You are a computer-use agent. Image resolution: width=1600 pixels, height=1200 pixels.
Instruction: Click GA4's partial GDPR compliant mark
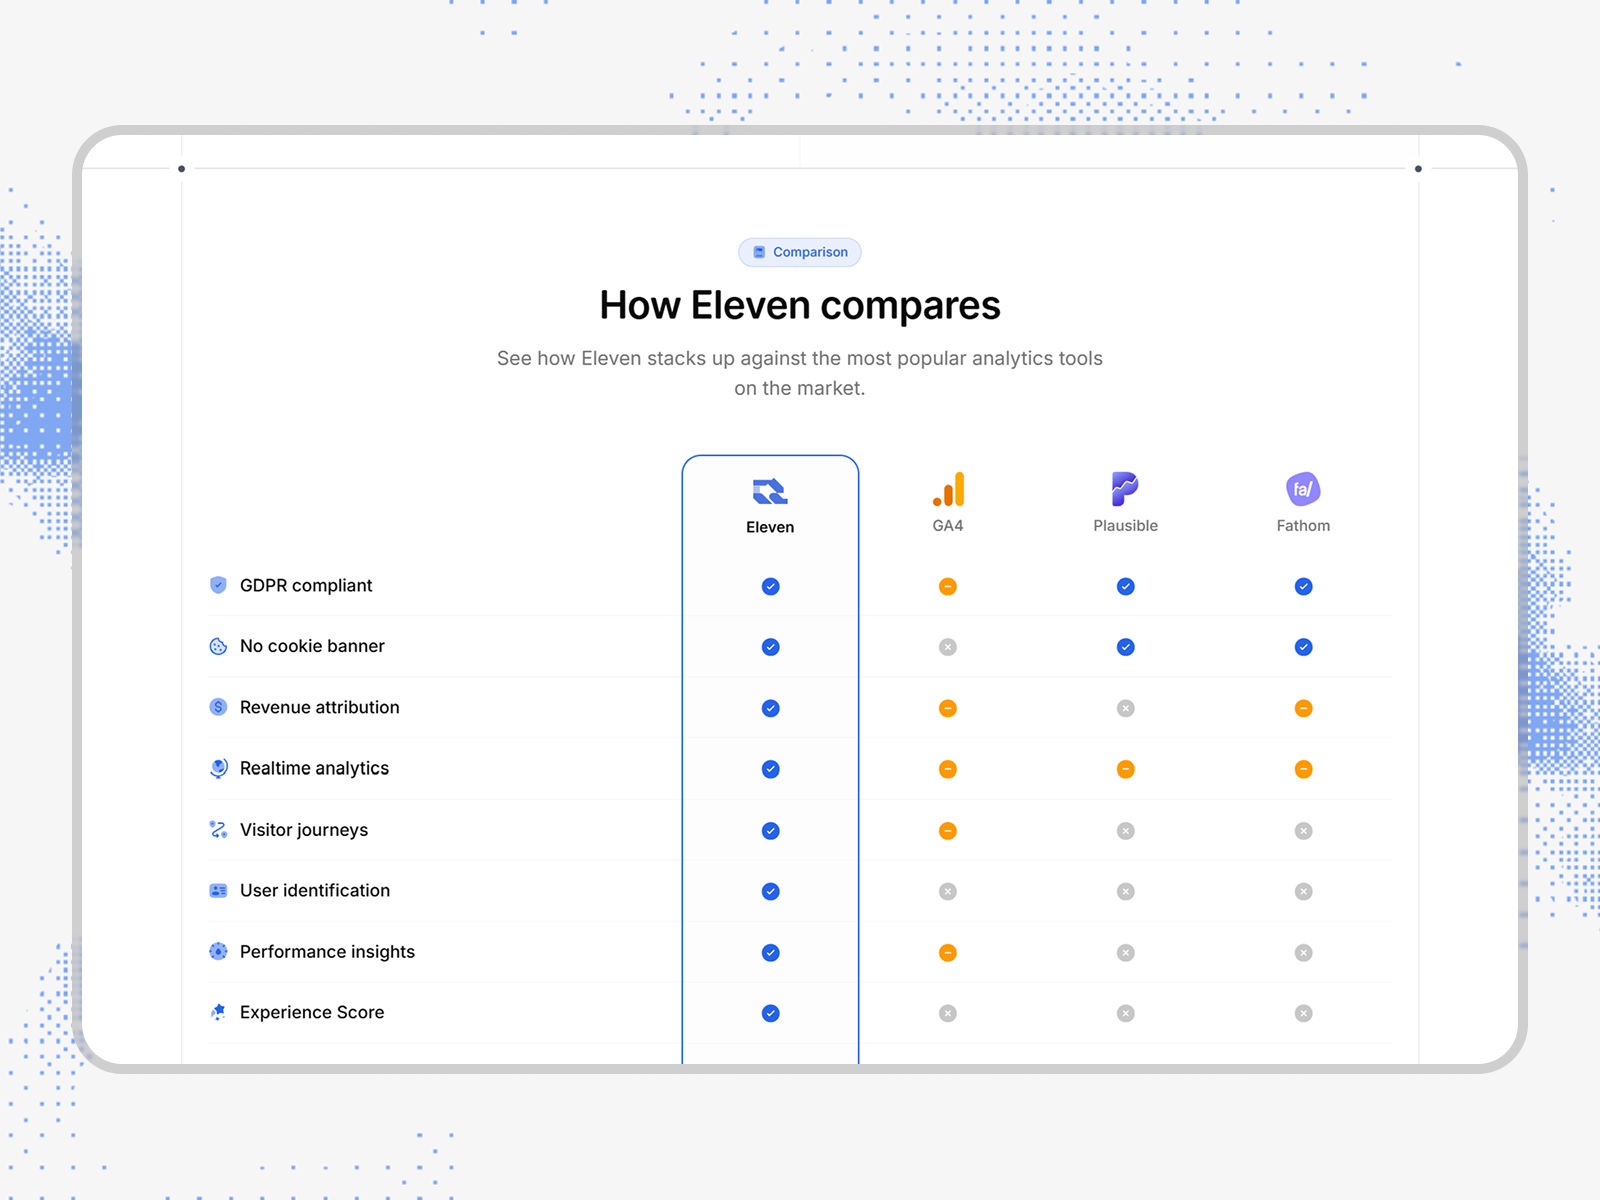pyautogui.click(x=948, y=586)
